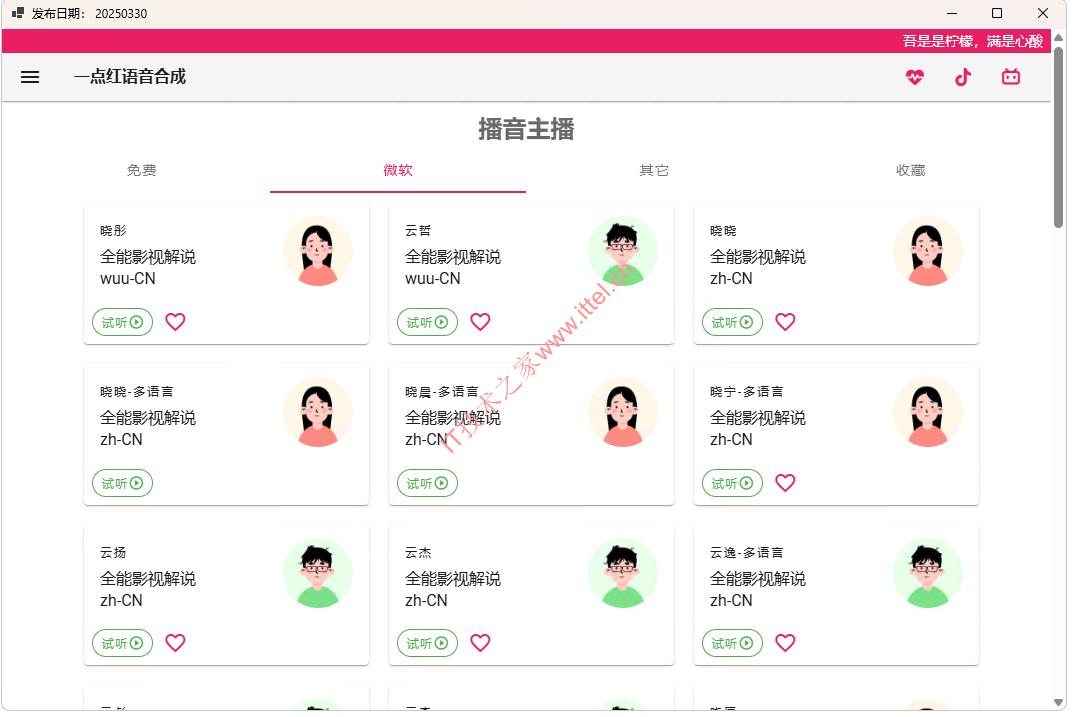Close the window
Screen dimensions: 1074x717
1042,13
